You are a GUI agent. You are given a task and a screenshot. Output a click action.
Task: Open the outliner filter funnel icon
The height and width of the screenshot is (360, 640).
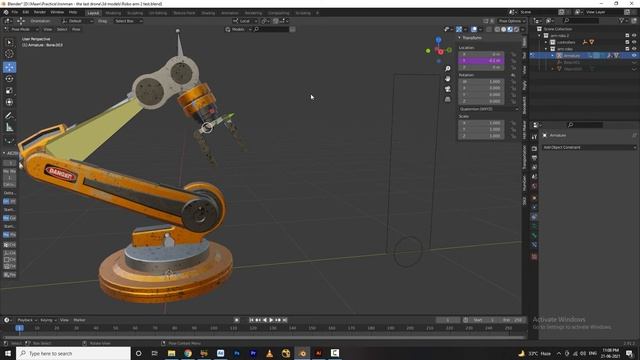[622, 20]
